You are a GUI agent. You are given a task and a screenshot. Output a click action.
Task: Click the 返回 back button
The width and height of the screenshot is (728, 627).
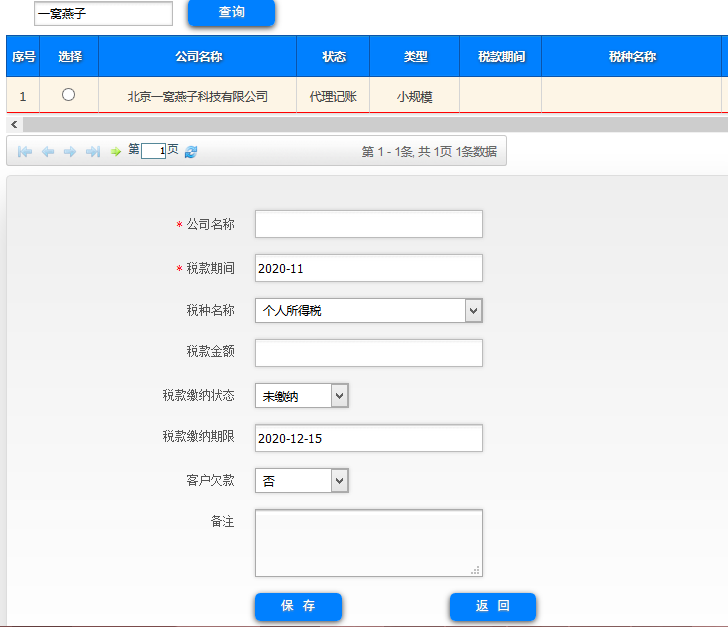(493, 606)
